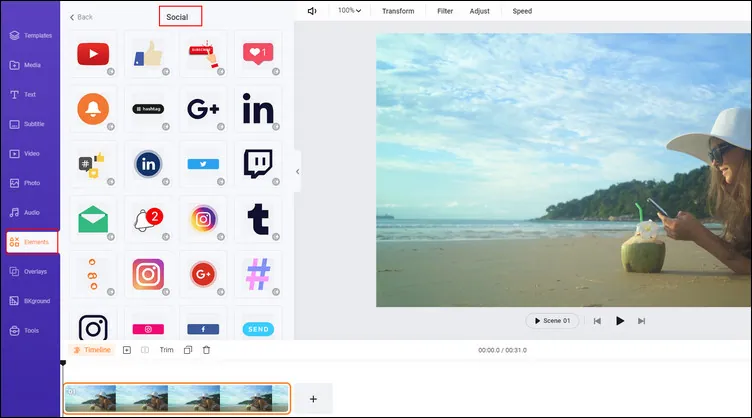Open the Filter options
The height and width of the screenshot is (418, 752).
(445, 11)
